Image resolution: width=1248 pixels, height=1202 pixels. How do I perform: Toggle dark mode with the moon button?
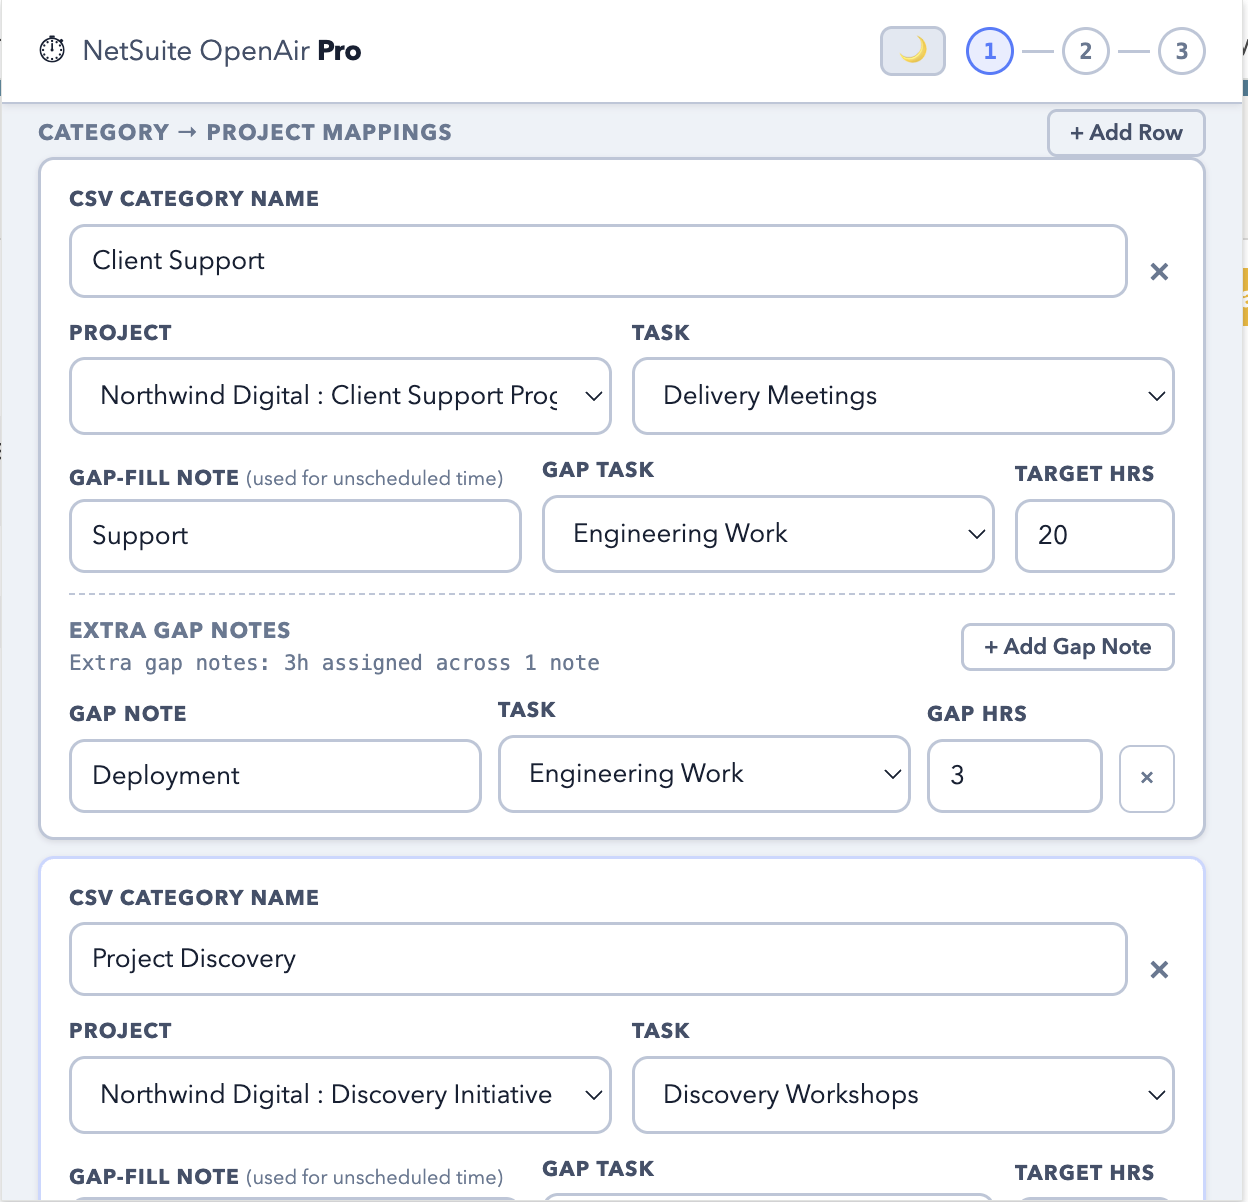tap(912, 51)
